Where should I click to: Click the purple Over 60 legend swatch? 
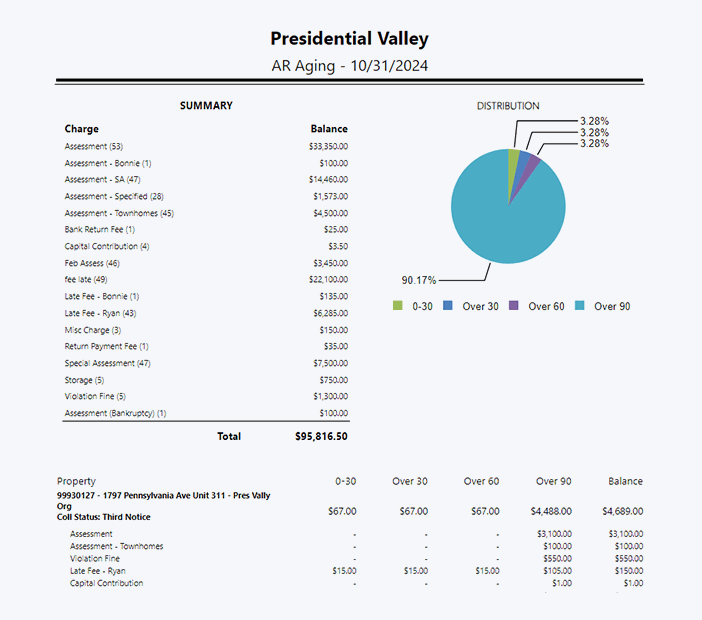tap(514, 306)
